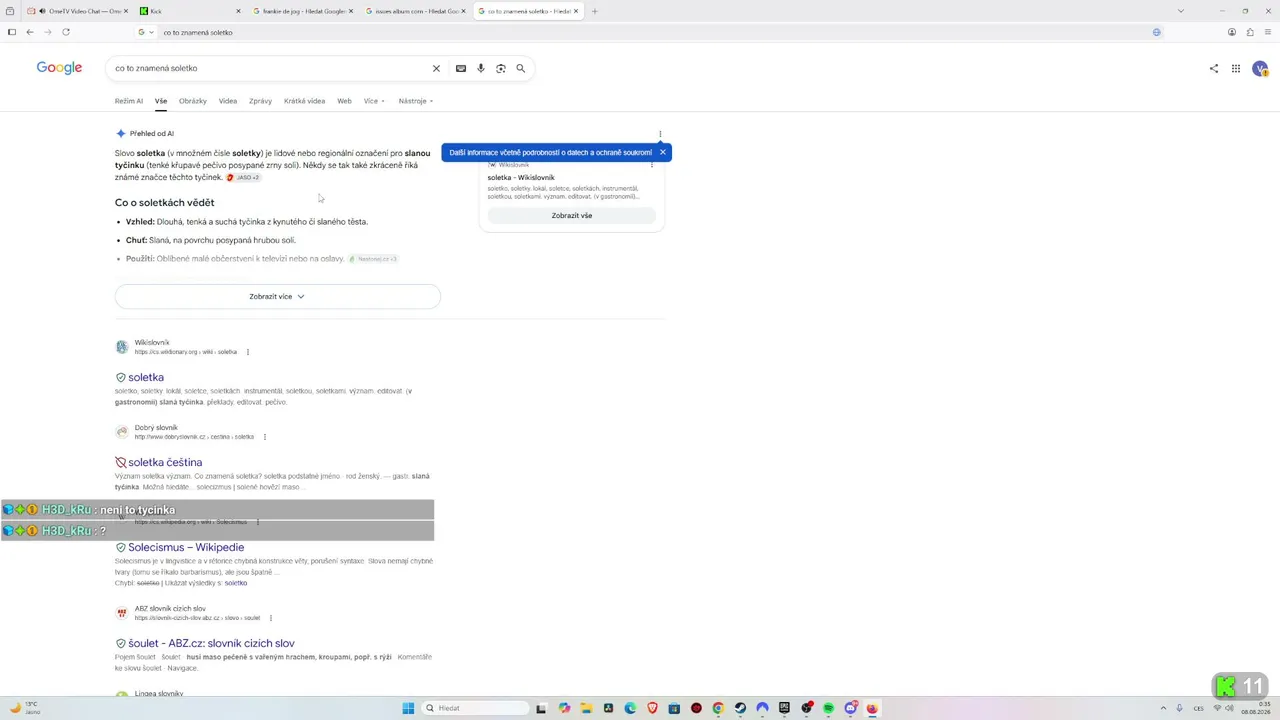
Task: Reload the current page
Action: click(x=66, y=32)
